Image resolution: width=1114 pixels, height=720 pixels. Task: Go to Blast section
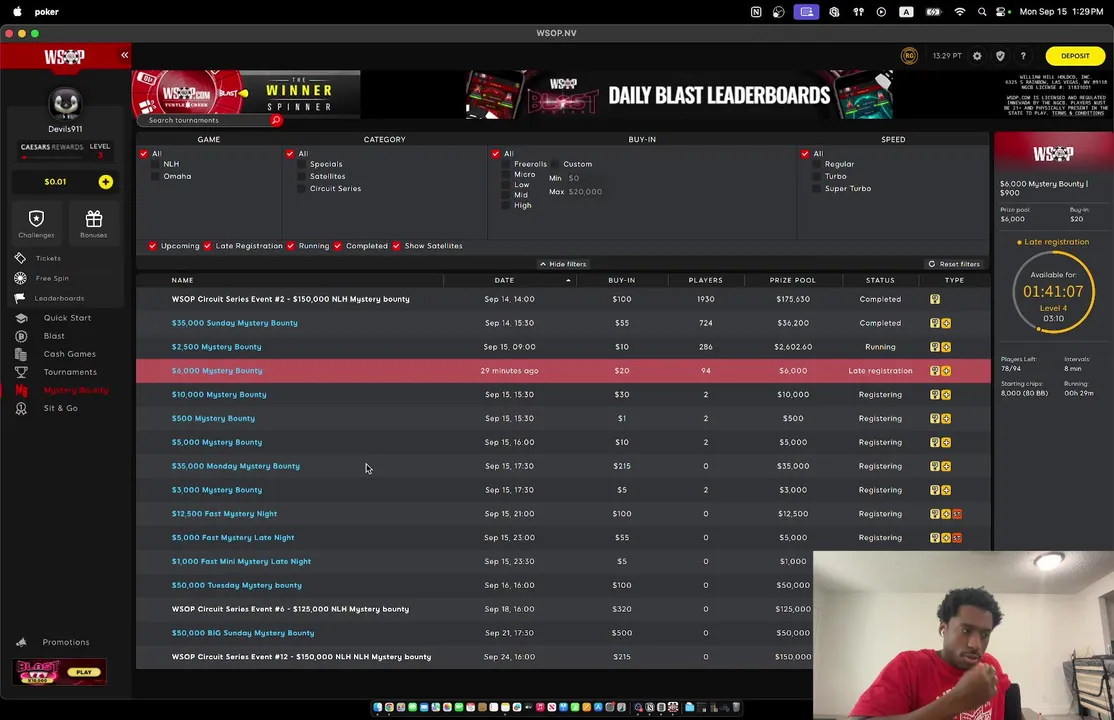point(54,335)
